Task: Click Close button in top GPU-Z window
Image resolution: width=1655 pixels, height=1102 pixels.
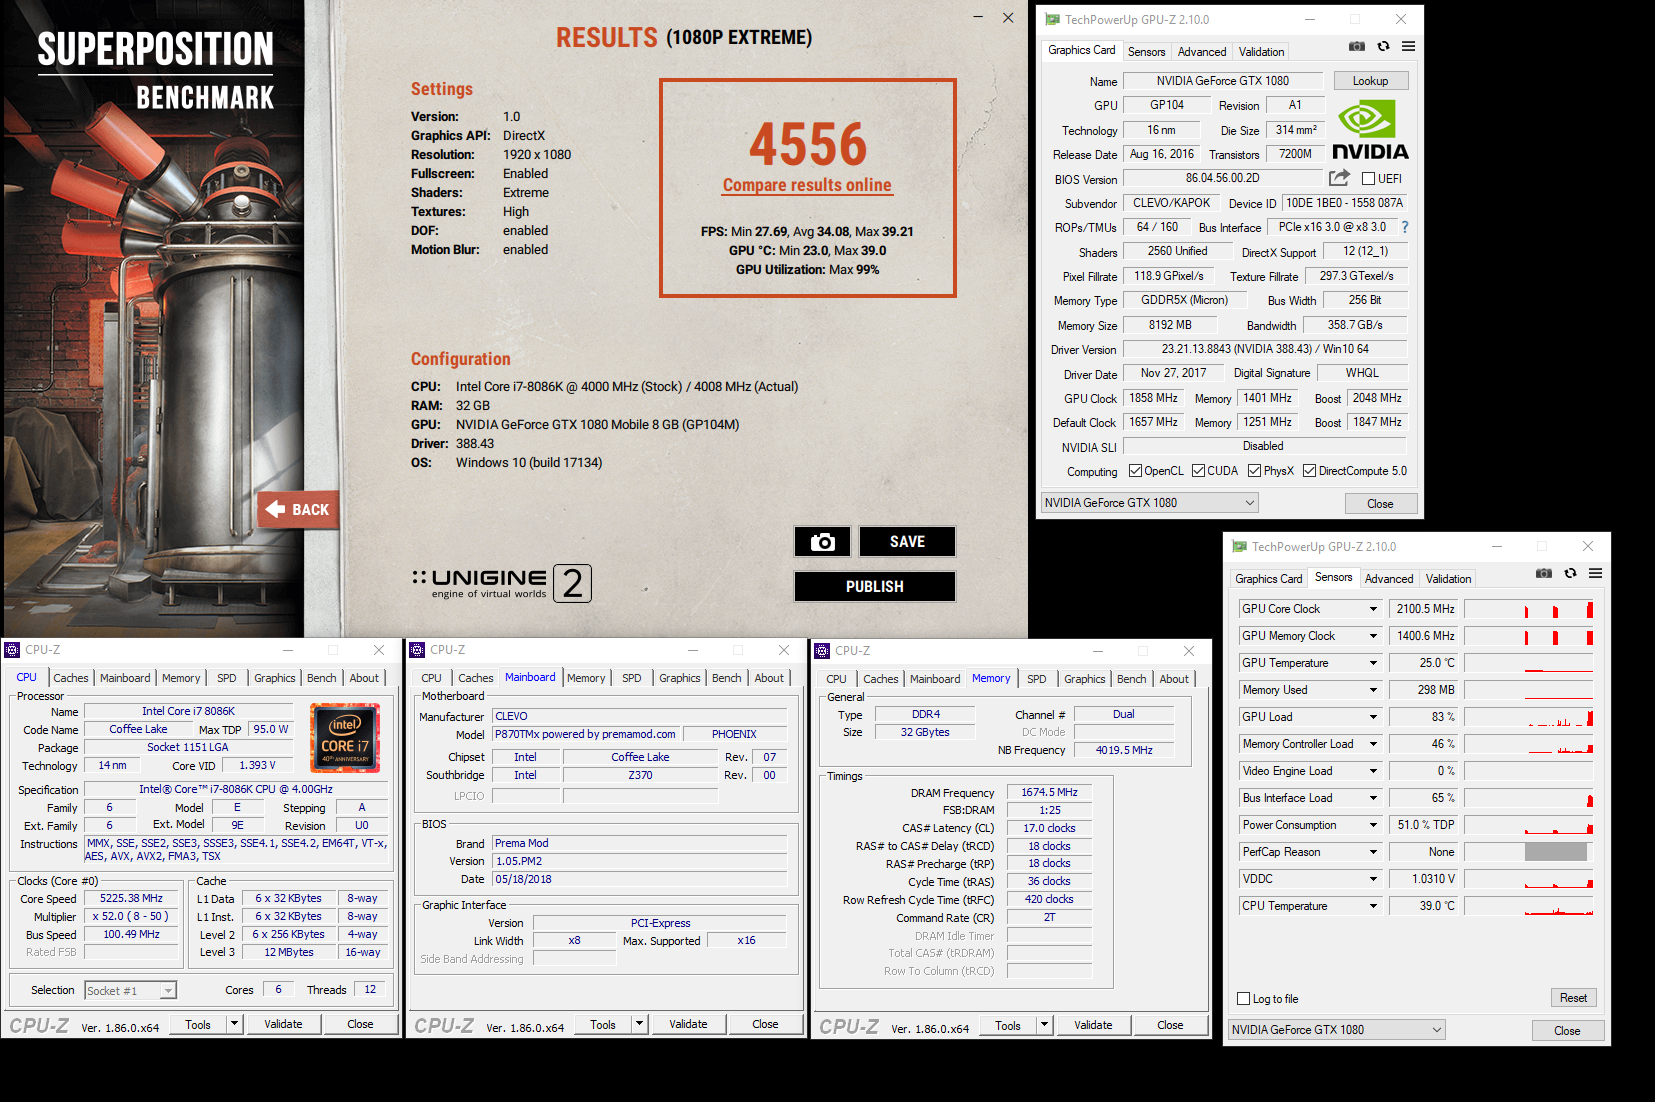Action: [1380, 503]
